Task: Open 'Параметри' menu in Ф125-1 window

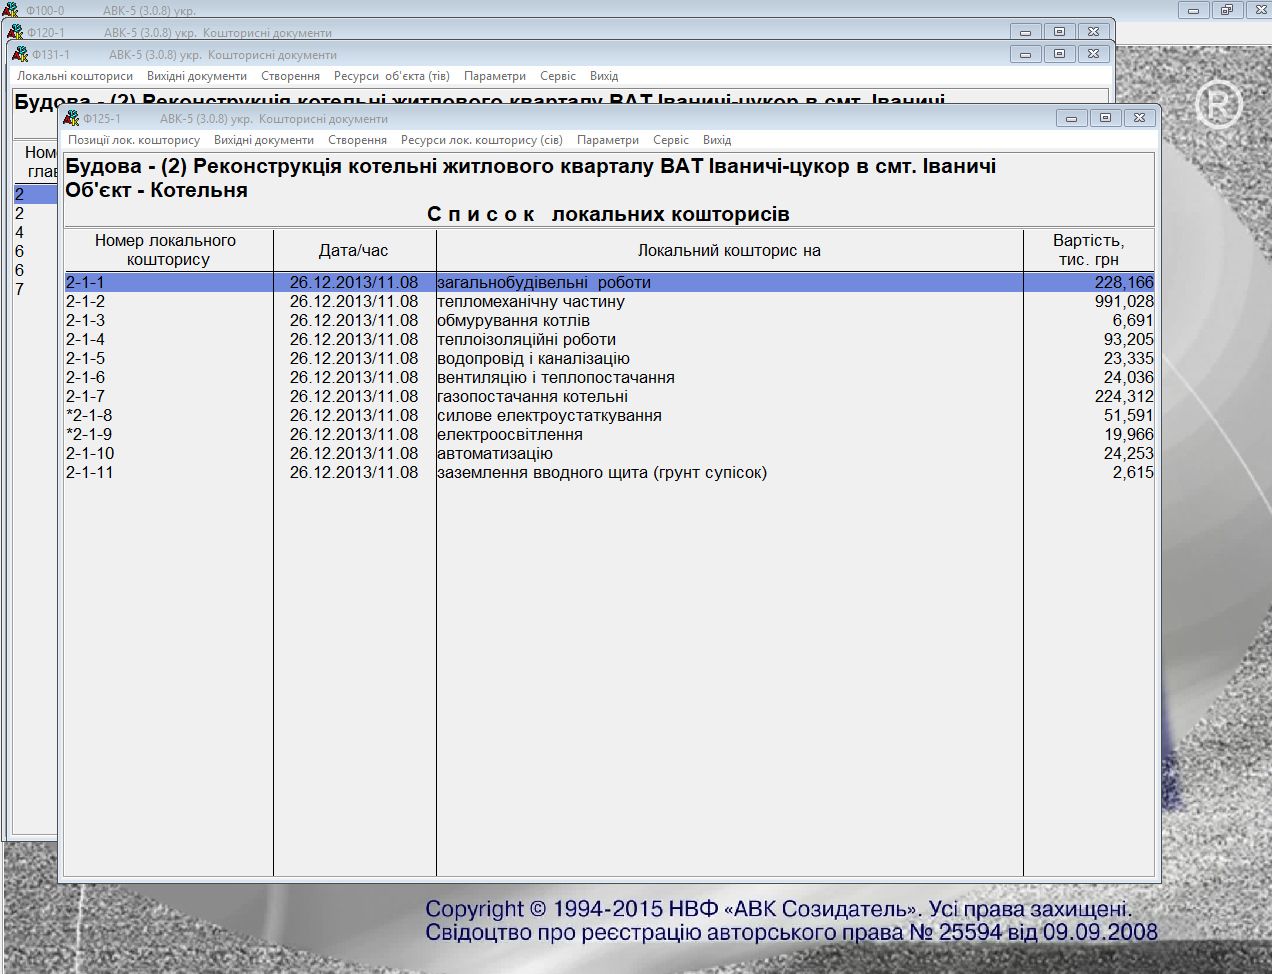Action: point(608,140)
